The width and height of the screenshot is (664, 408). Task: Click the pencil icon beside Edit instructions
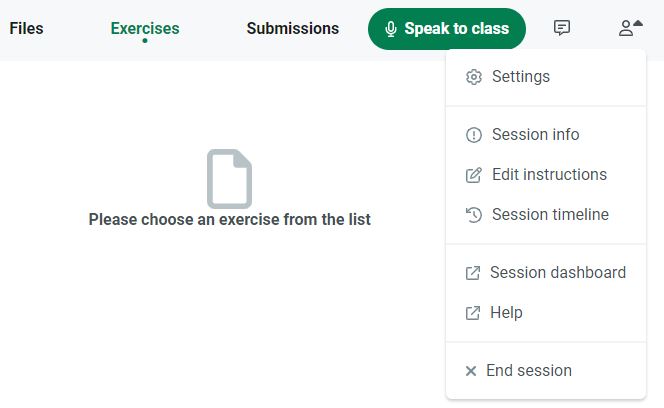coord(474,175)
